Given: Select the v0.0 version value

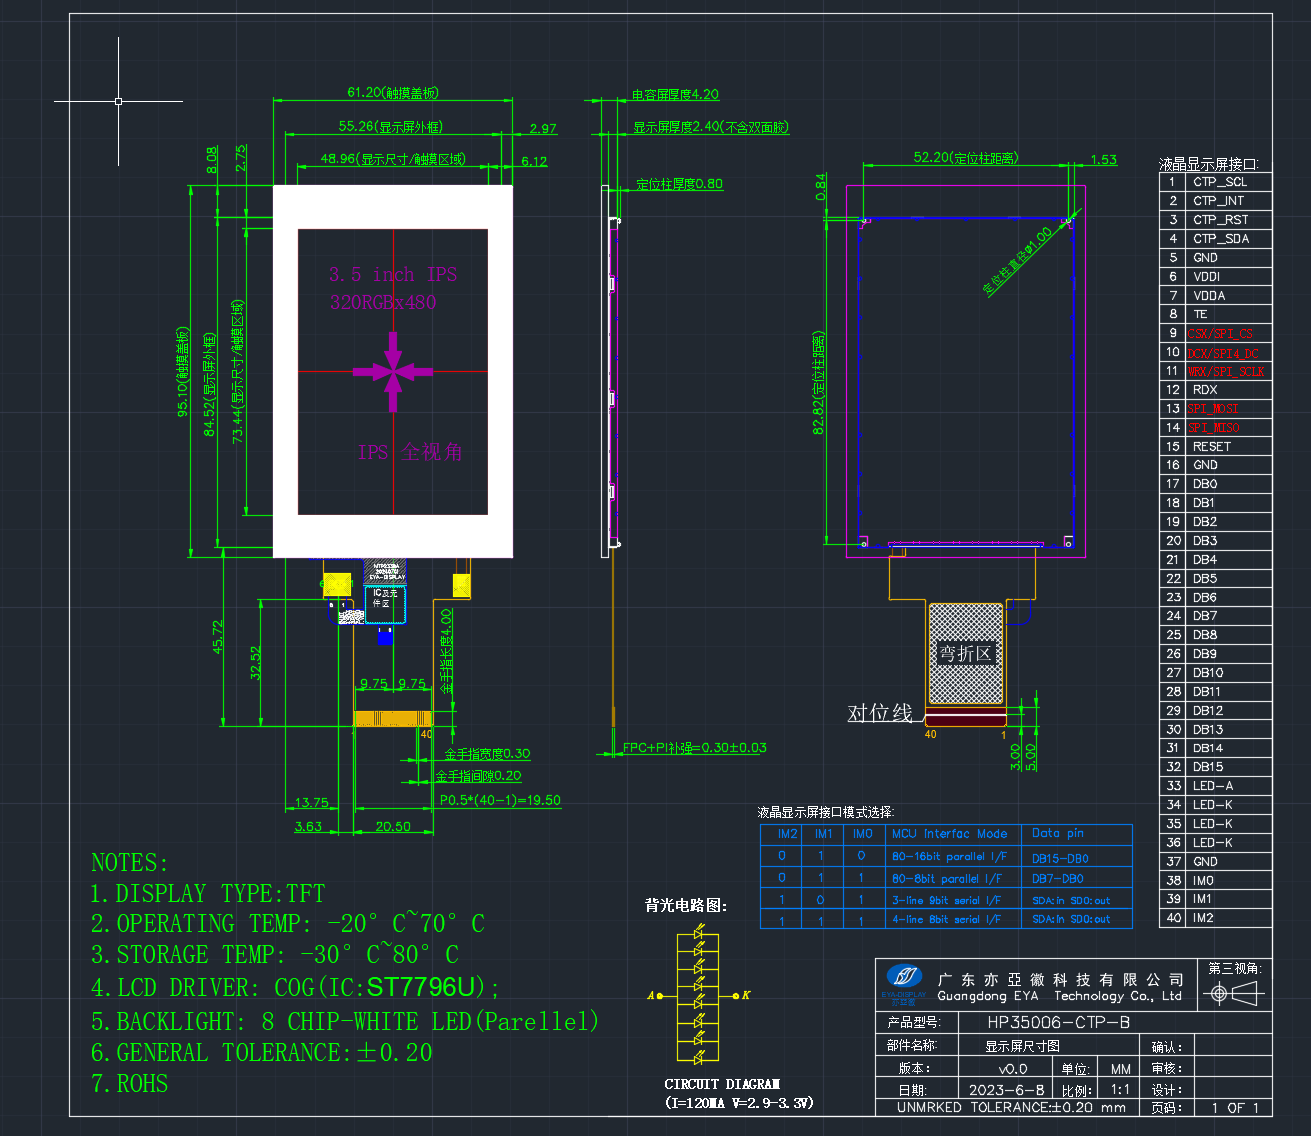Looking at the screenshot, I should pyautogui.click(x=1013, y=1068).
